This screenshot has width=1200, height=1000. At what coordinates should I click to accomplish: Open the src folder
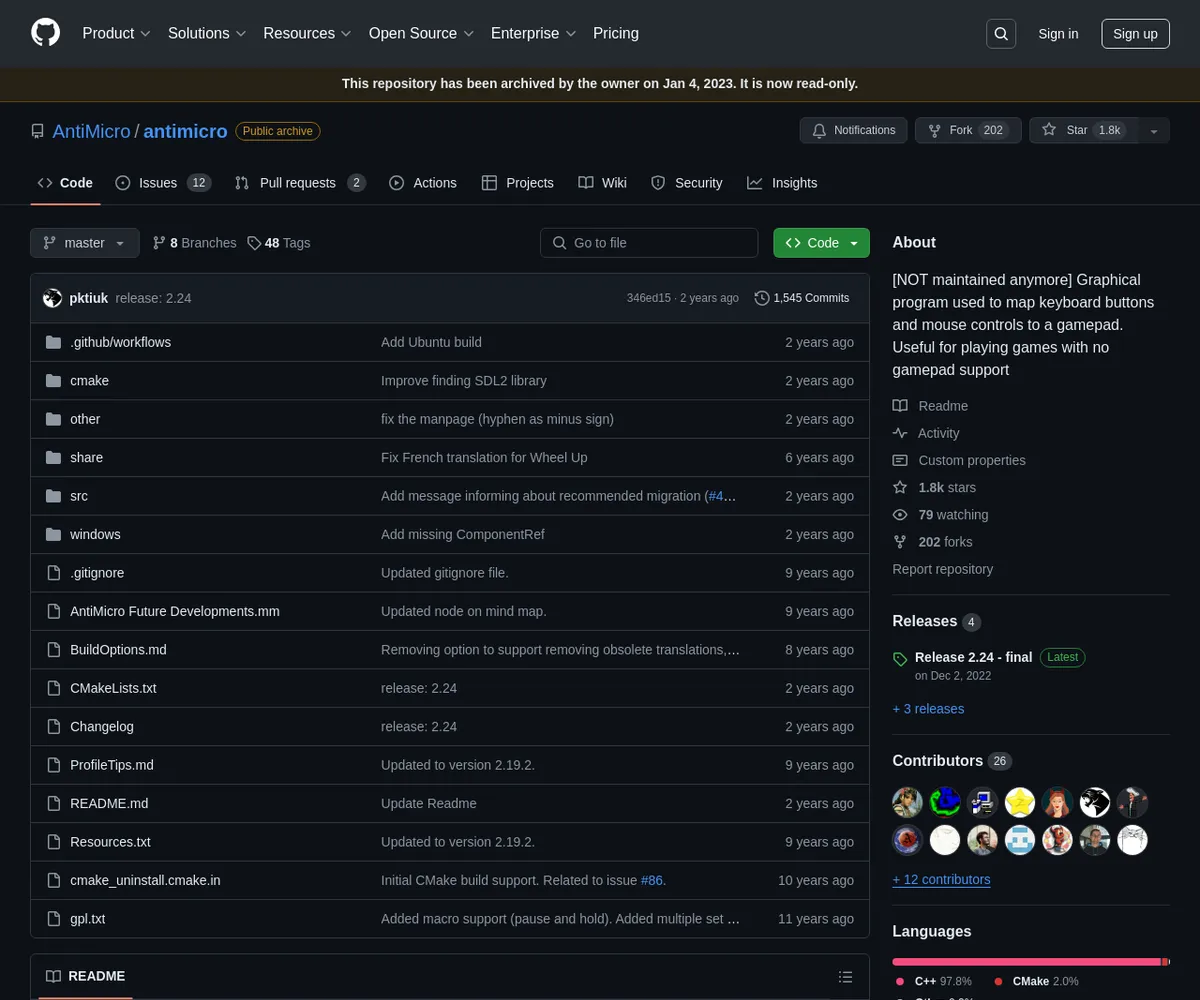[x=79, y=496]
